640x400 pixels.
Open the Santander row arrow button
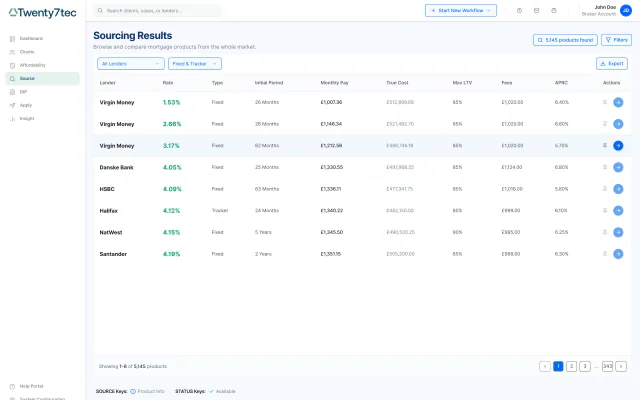pos(618,254)
